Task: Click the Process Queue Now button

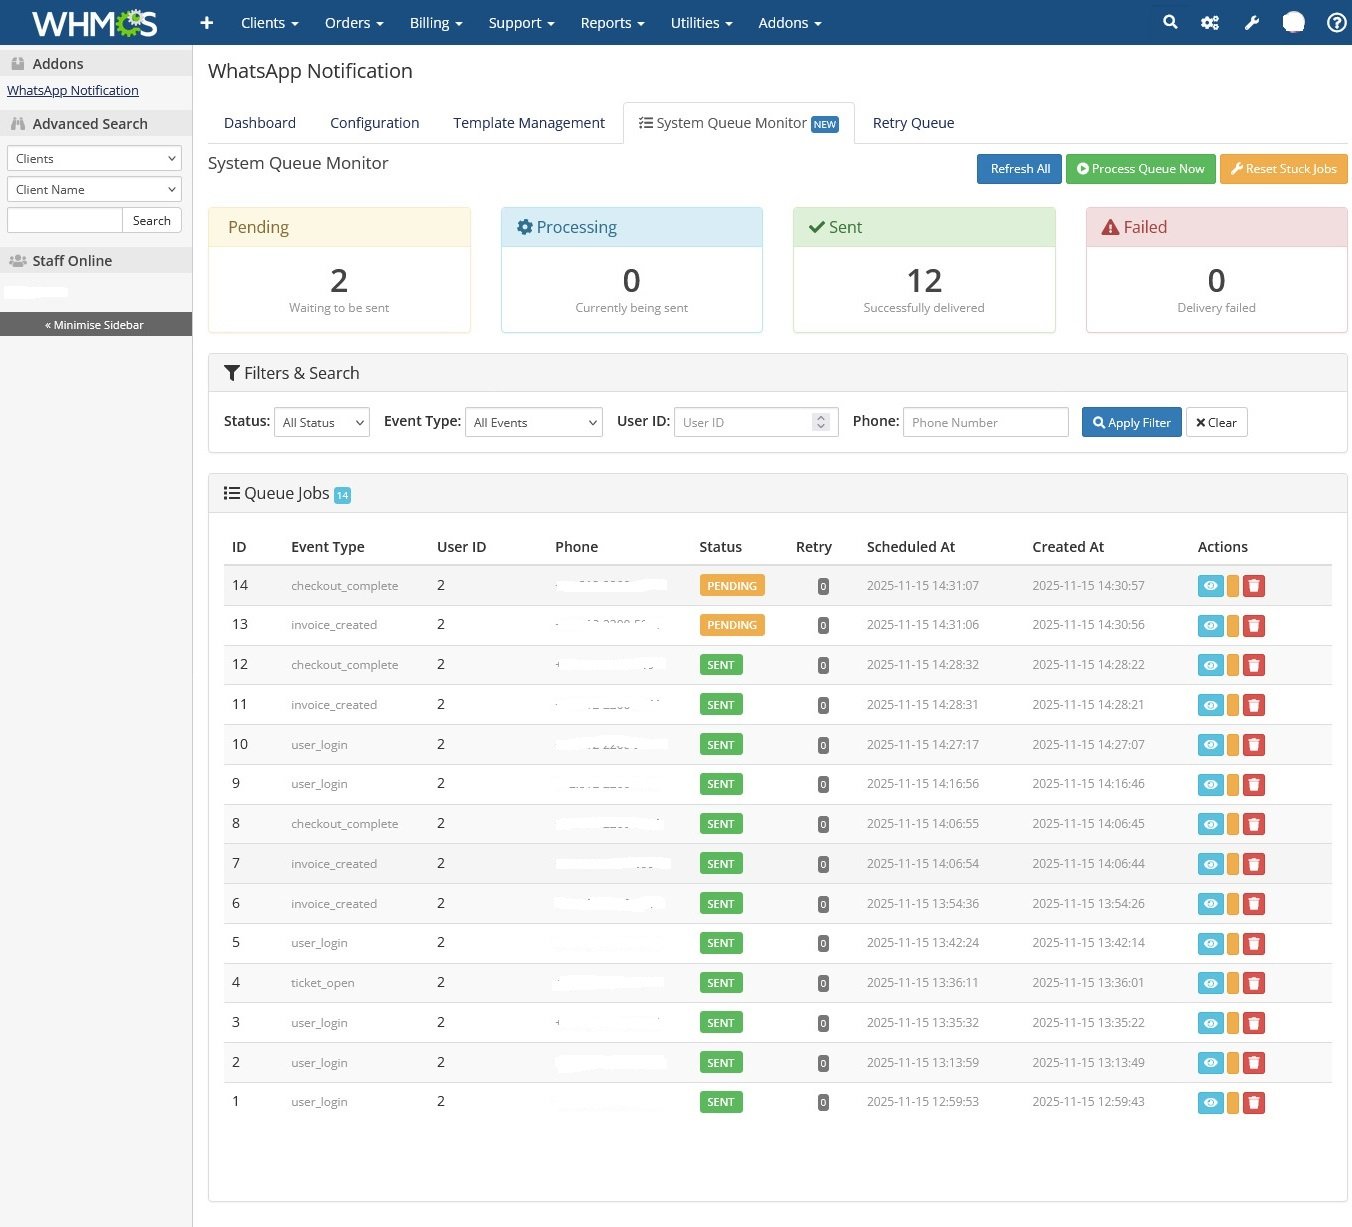Action: click(1140, 169)
